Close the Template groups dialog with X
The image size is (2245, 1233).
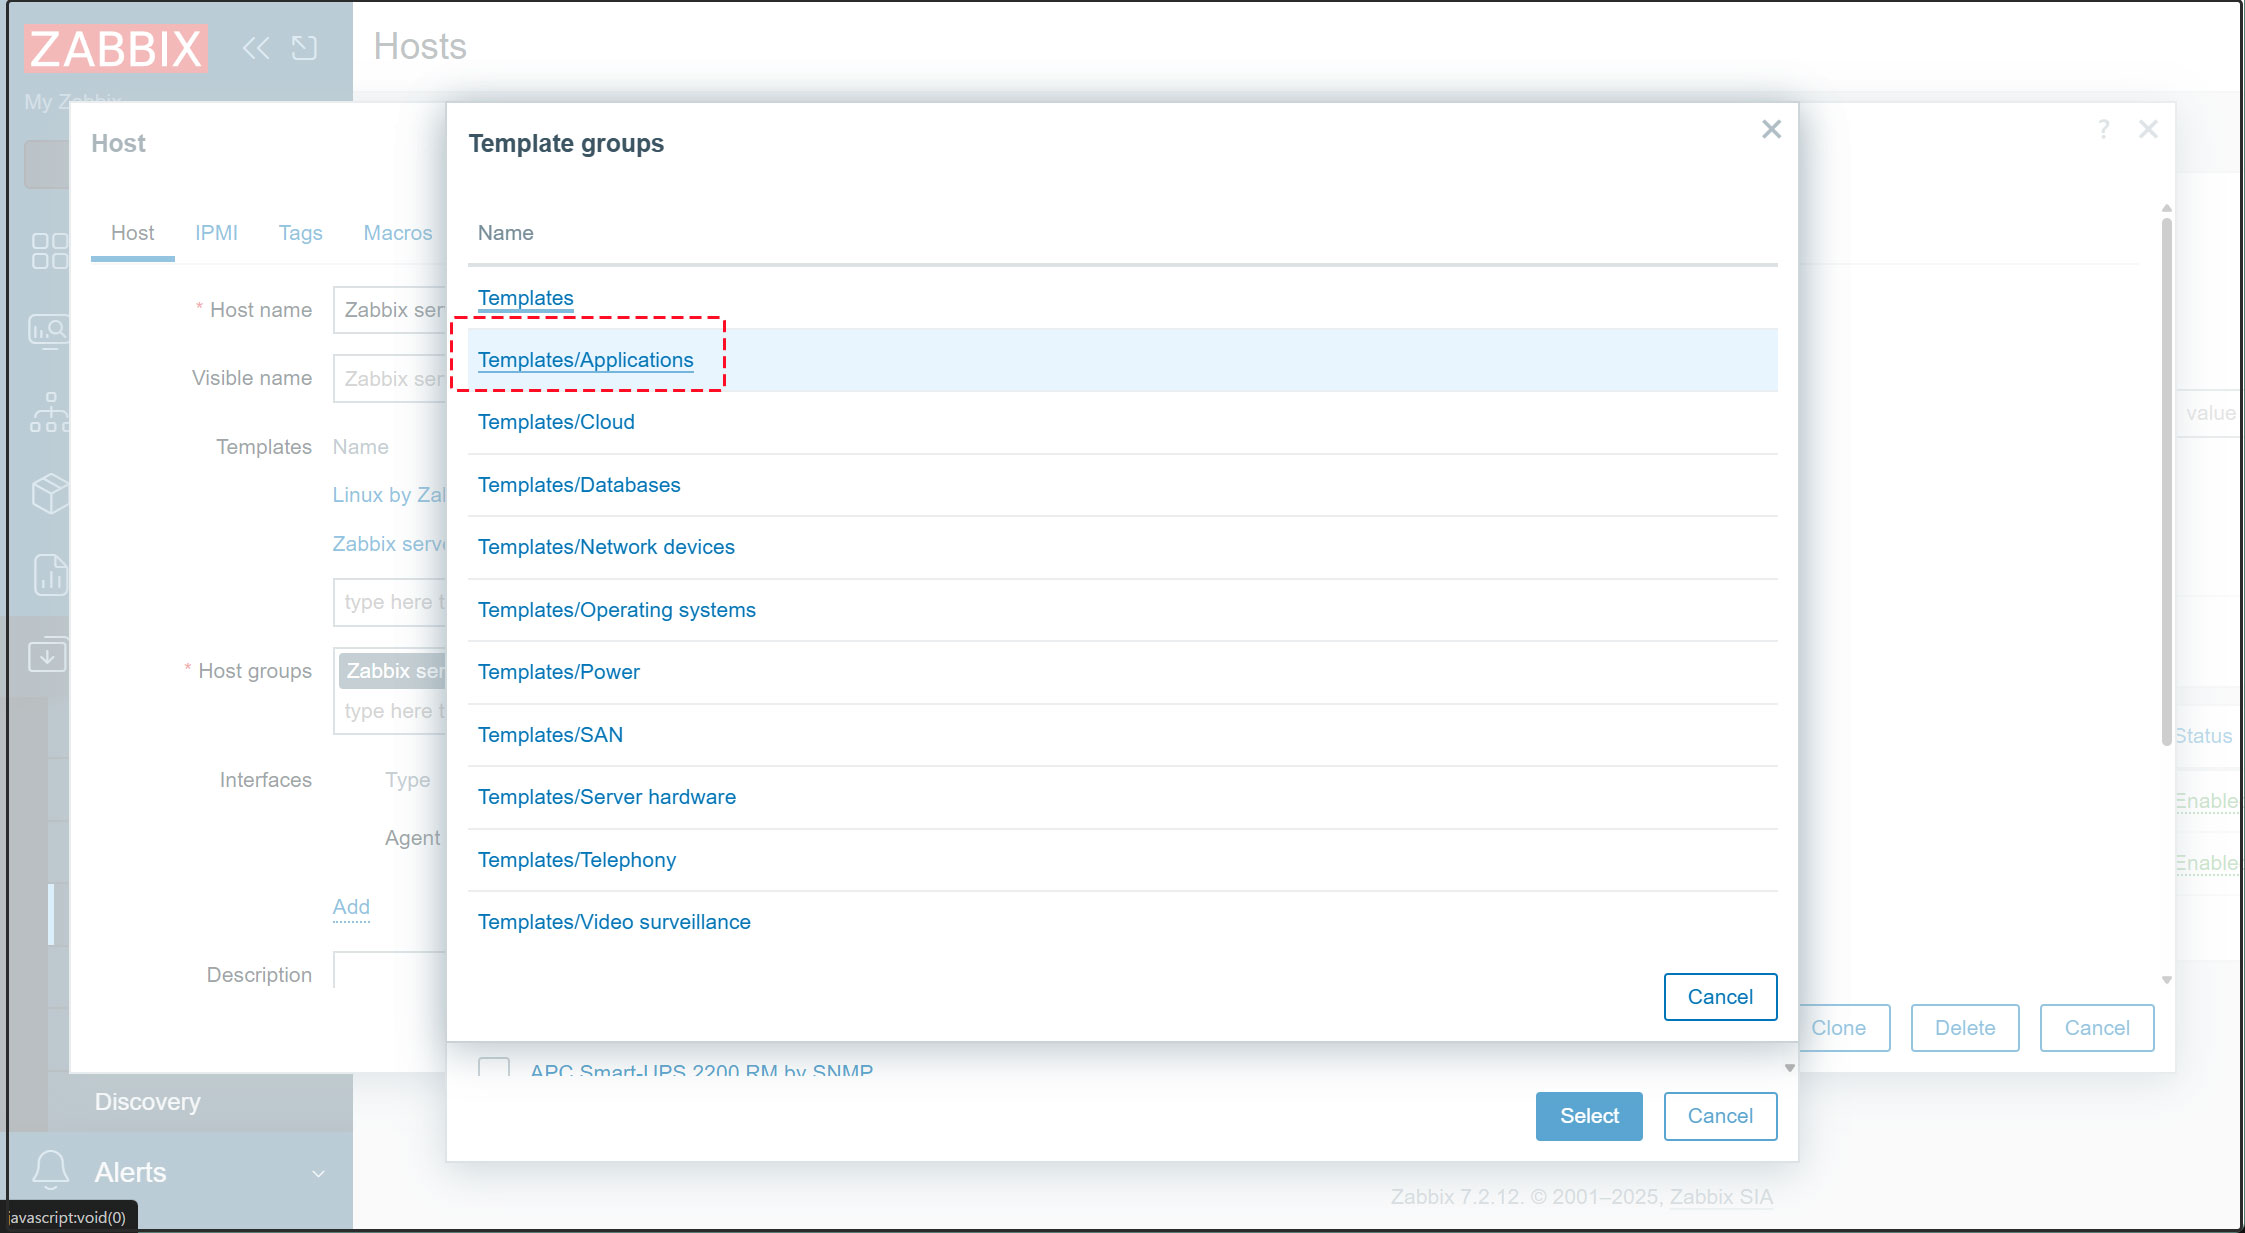tap(1771, 129)
